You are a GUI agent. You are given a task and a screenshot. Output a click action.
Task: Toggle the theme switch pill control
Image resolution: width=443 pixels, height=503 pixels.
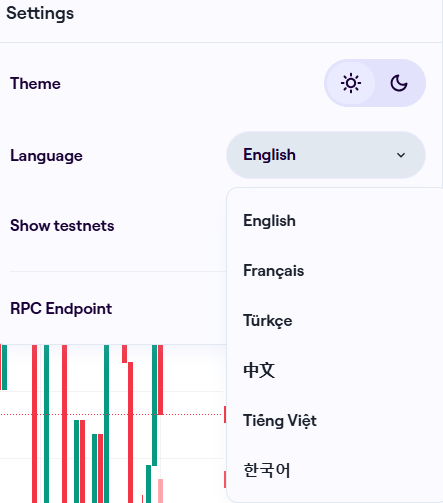coord(375,83)
